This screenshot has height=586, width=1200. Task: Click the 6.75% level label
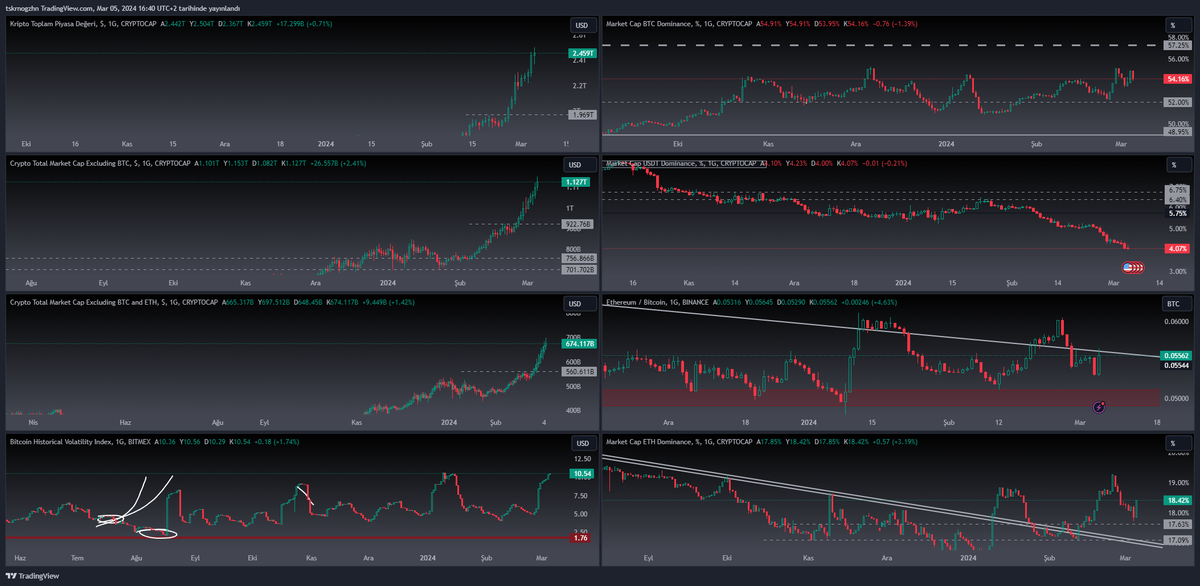click(1176, 189)
